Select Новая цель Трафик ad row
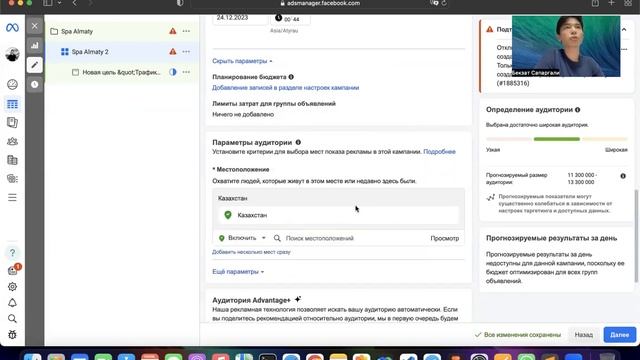640x360 pixels. pos(121,72)
